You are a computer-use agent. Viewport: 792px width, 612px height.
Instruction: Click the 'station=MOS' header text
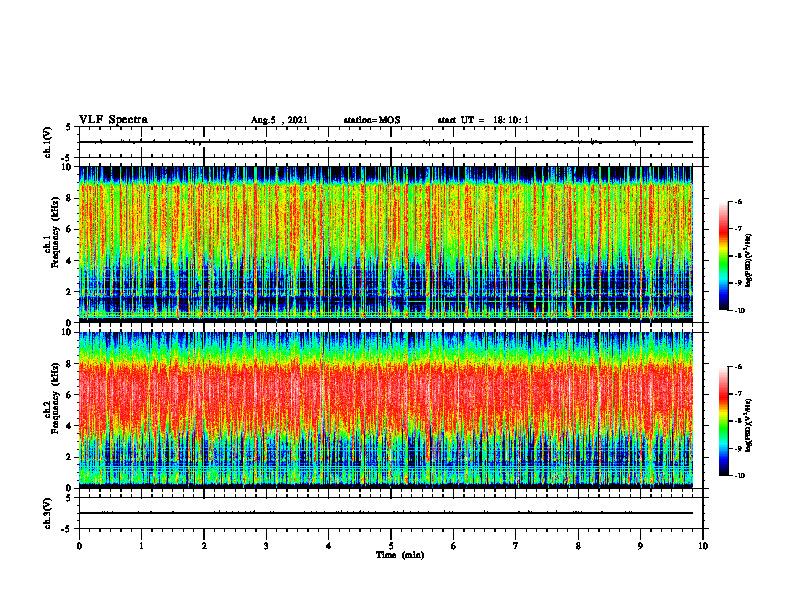click(x=372, y=120)
